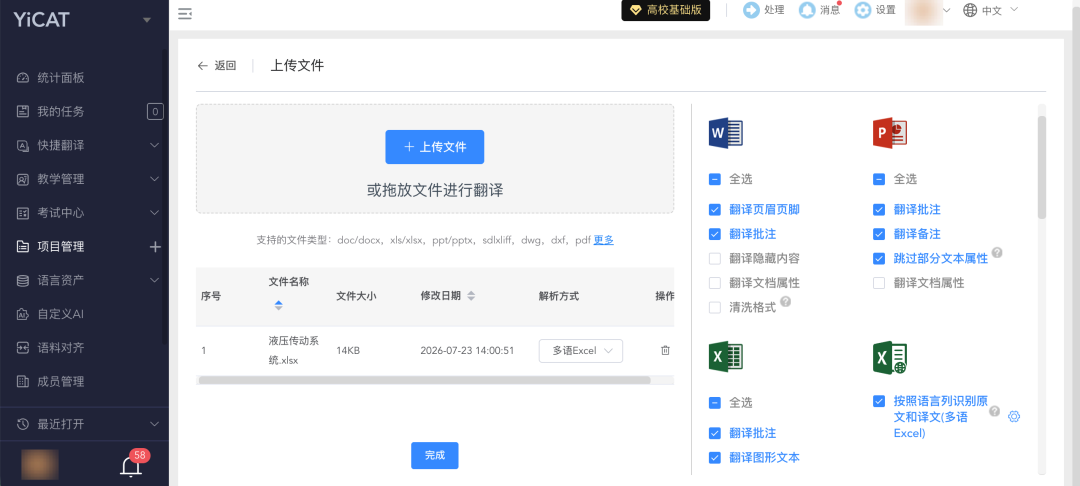Uncheck Word 翻译页眉页脚 checkbox

click(x=715, y=210)
